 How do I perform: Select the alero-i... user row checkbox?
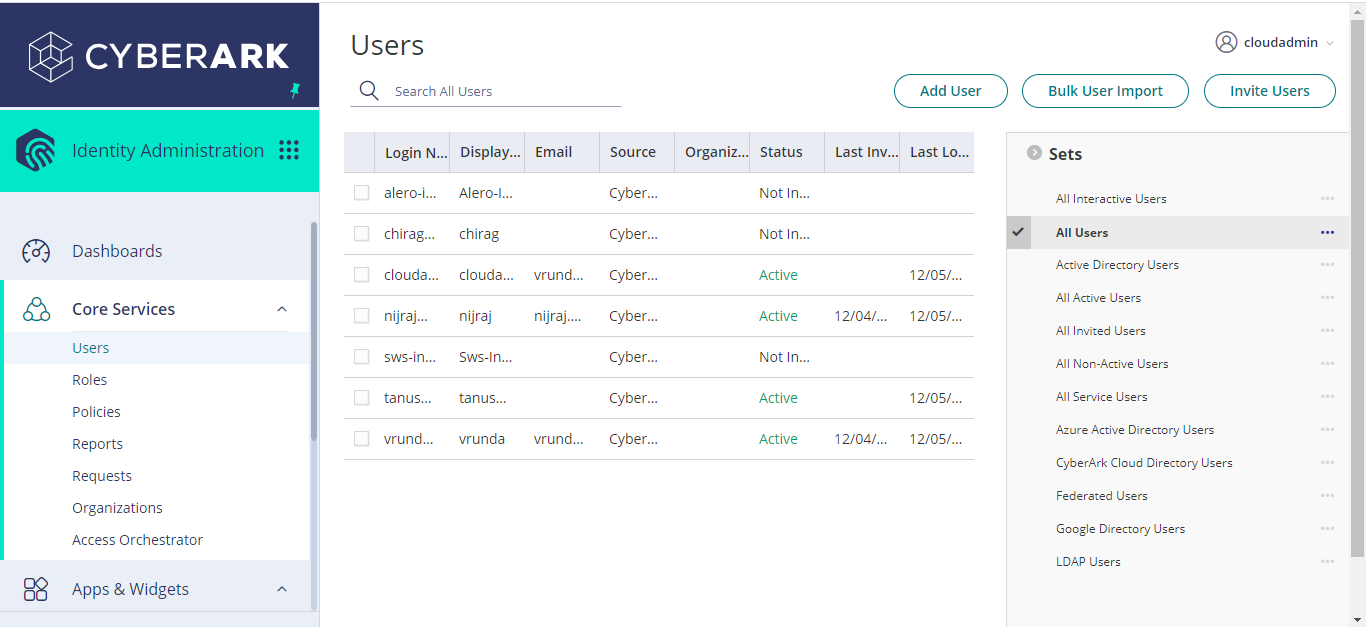(362, 193)
